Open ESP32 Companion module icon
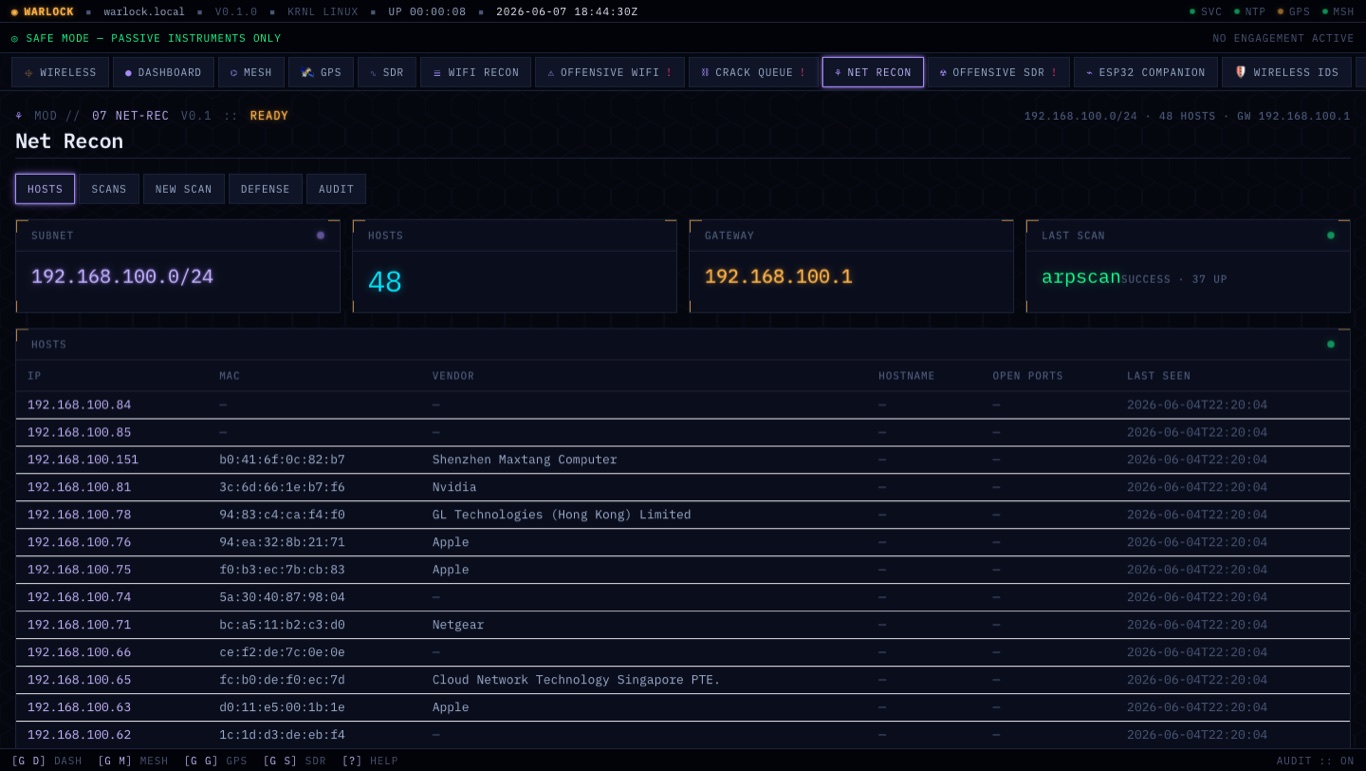 click(1089, 73)
